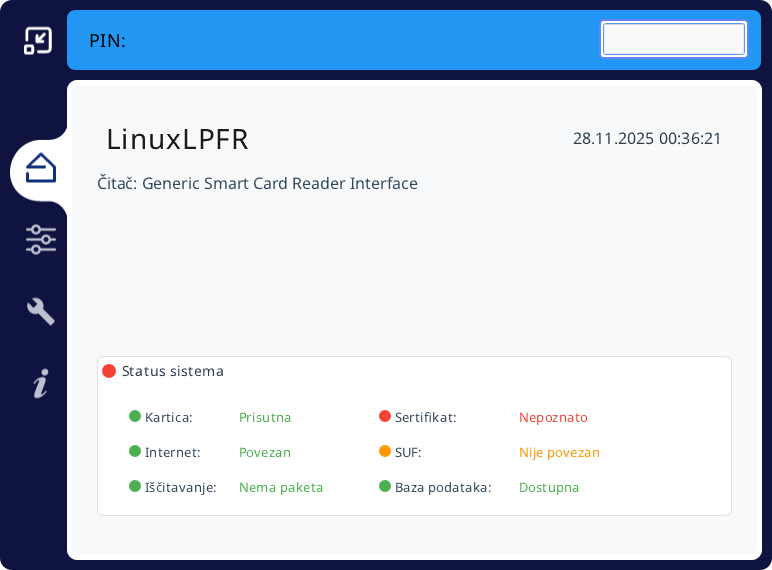
Task: Click the Nepoznato certificate status text
Action: click(x=553, y=417)
